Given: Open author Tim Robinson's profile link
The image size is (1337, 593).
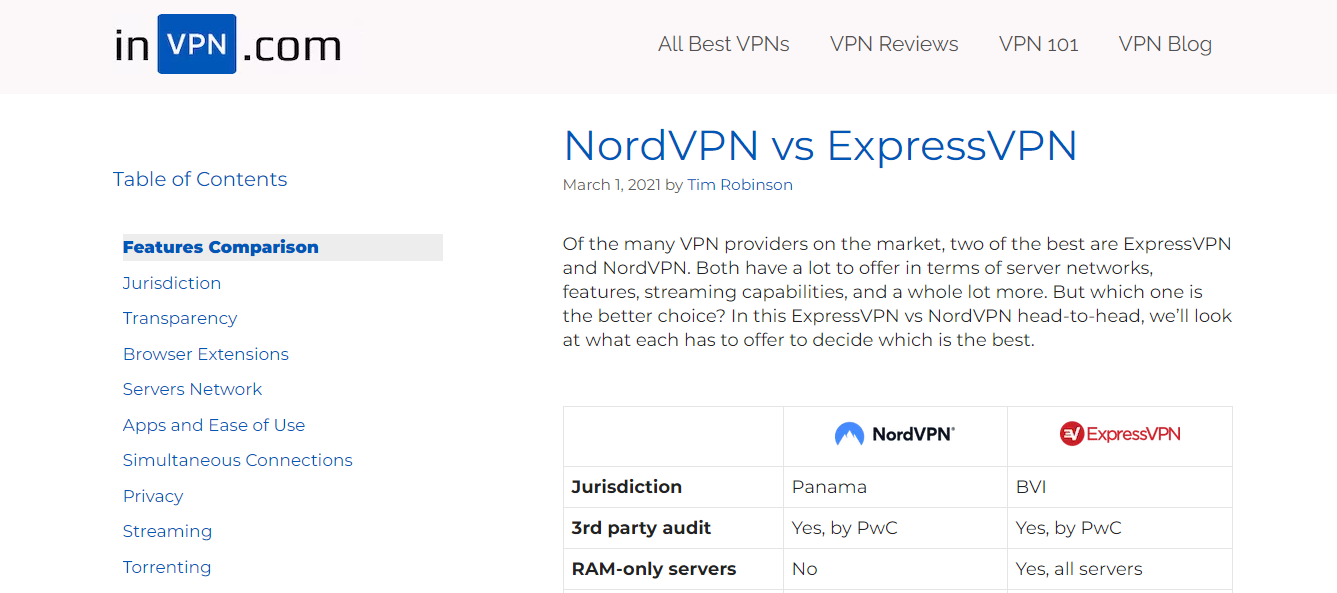Looking at the screenshot, I should 740,185.
